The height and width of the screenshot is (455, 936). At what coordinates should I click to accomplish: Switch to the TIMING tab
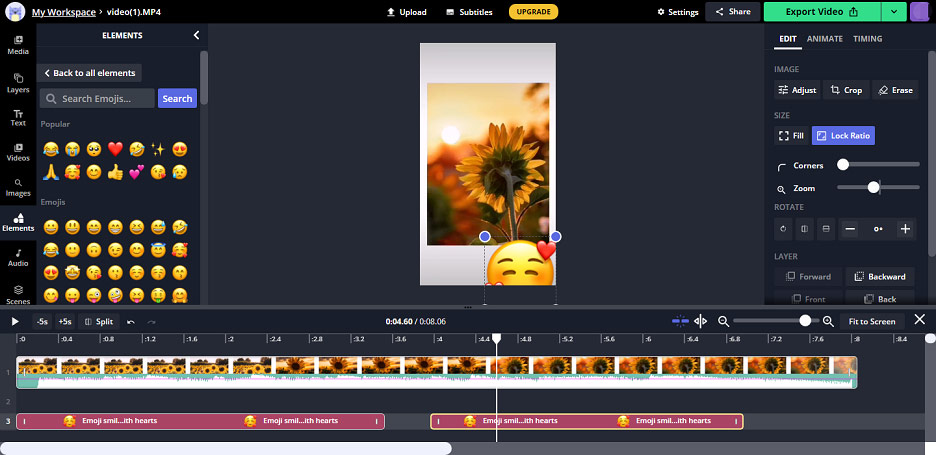[867, 39]
